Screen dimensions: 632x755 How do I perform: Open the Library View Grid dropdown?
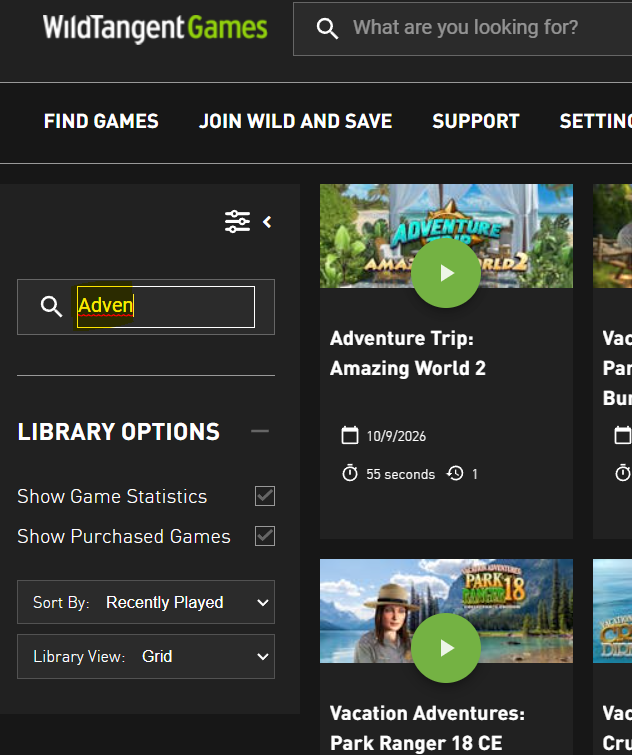[x=146, y=656]
